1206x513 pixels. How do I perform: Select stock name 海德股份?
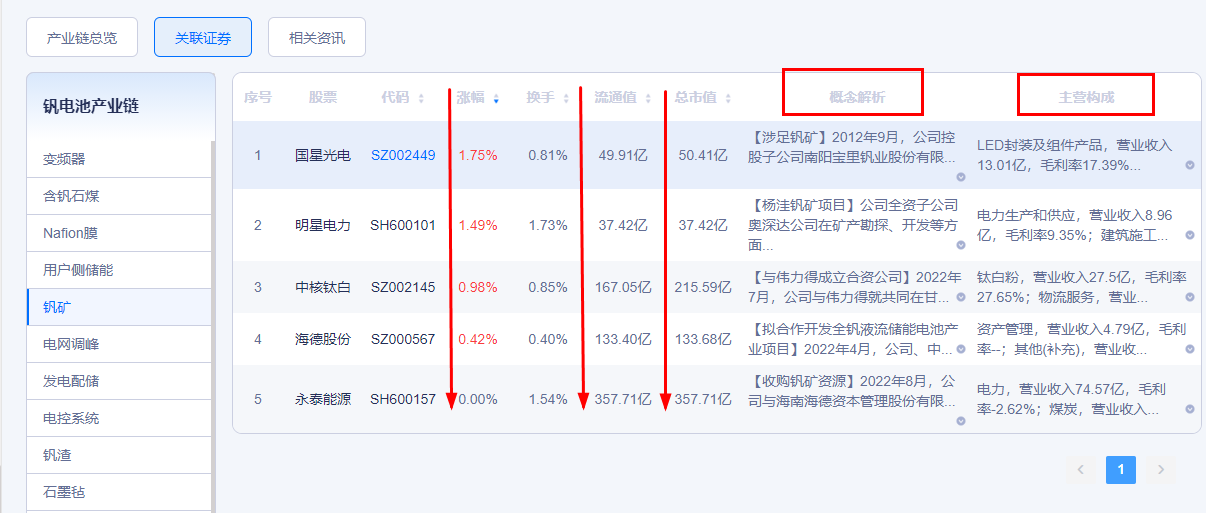pos(323,339)
